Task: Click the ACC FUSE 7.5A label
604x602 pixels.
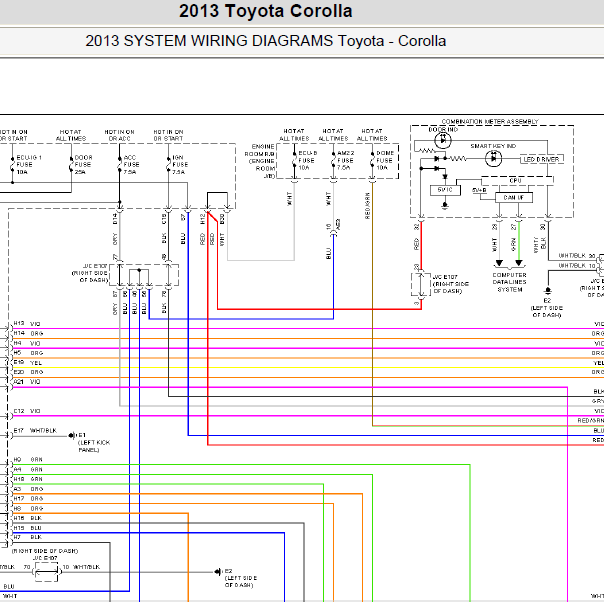Action: coord(131,164)
